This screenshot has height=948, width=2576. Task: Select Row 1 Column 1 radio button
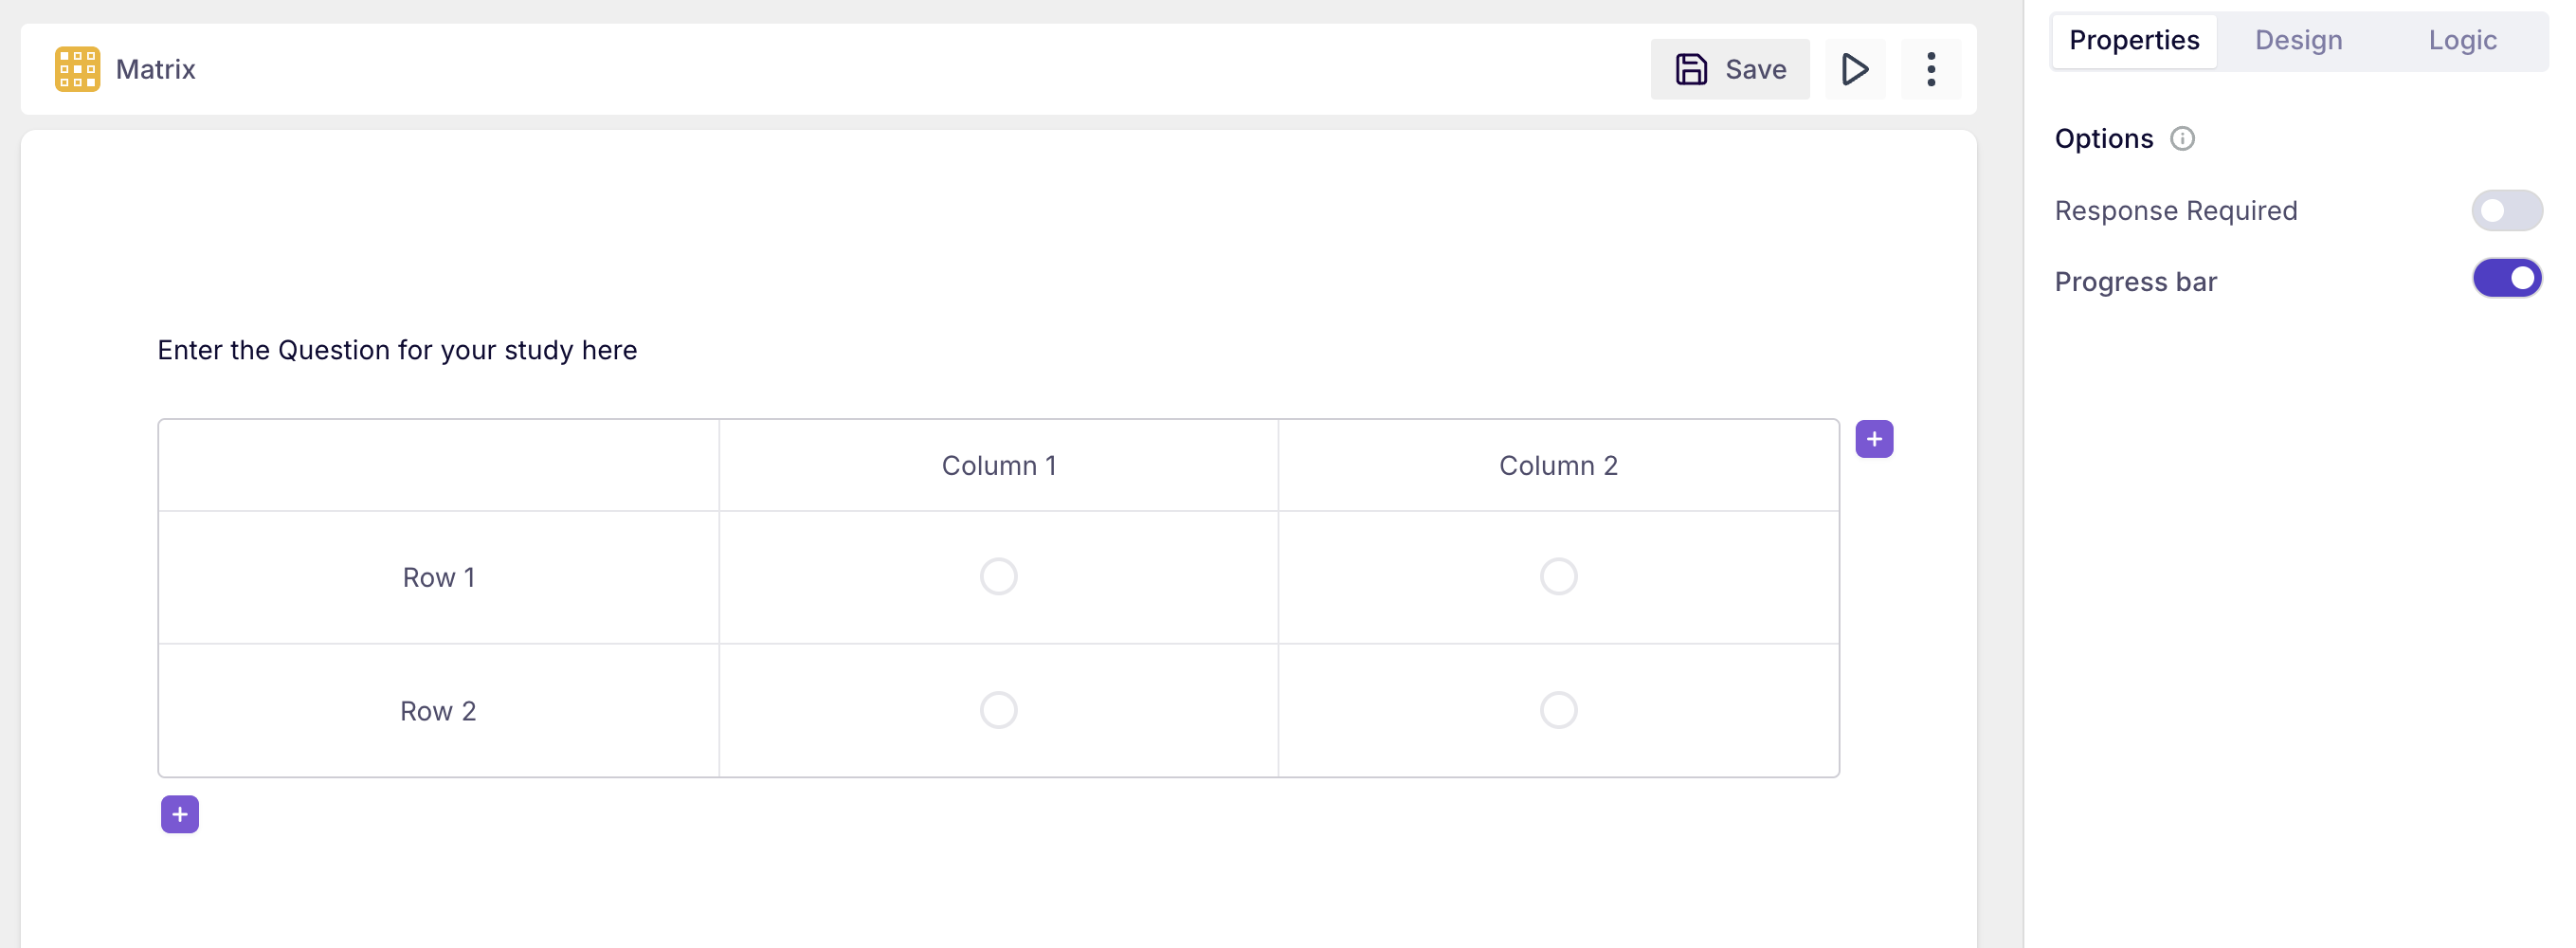point(998,577)
